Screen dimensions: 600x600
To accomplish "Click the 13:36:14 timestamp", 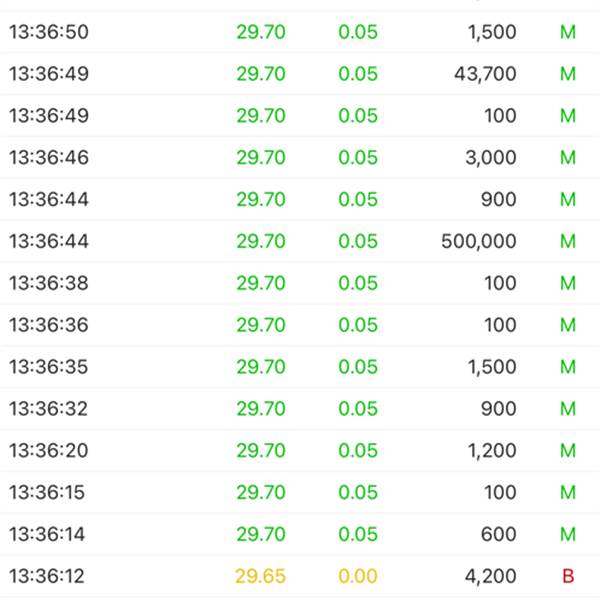I will click(x=47, y=534).
